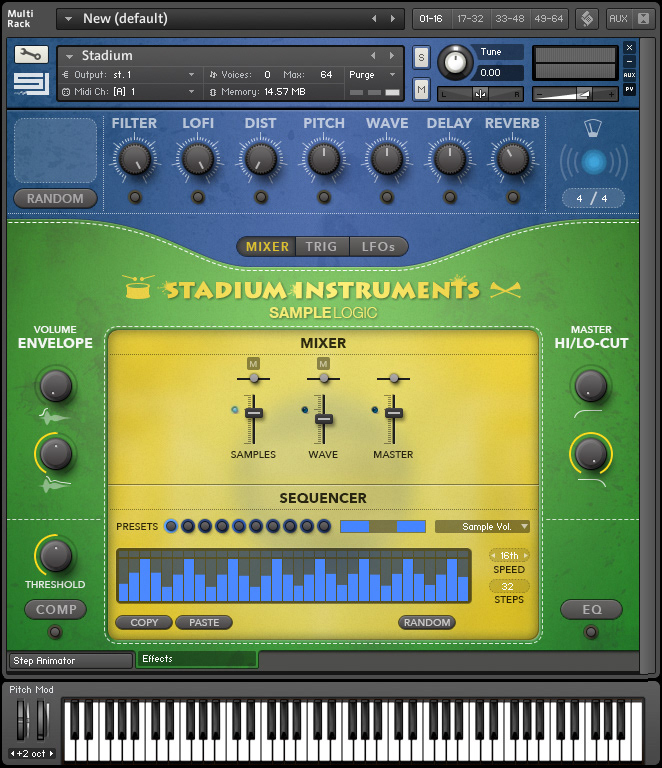Mute the SAMPLES mixer channel
Screen dimensions: 662x768
[253, 364]
